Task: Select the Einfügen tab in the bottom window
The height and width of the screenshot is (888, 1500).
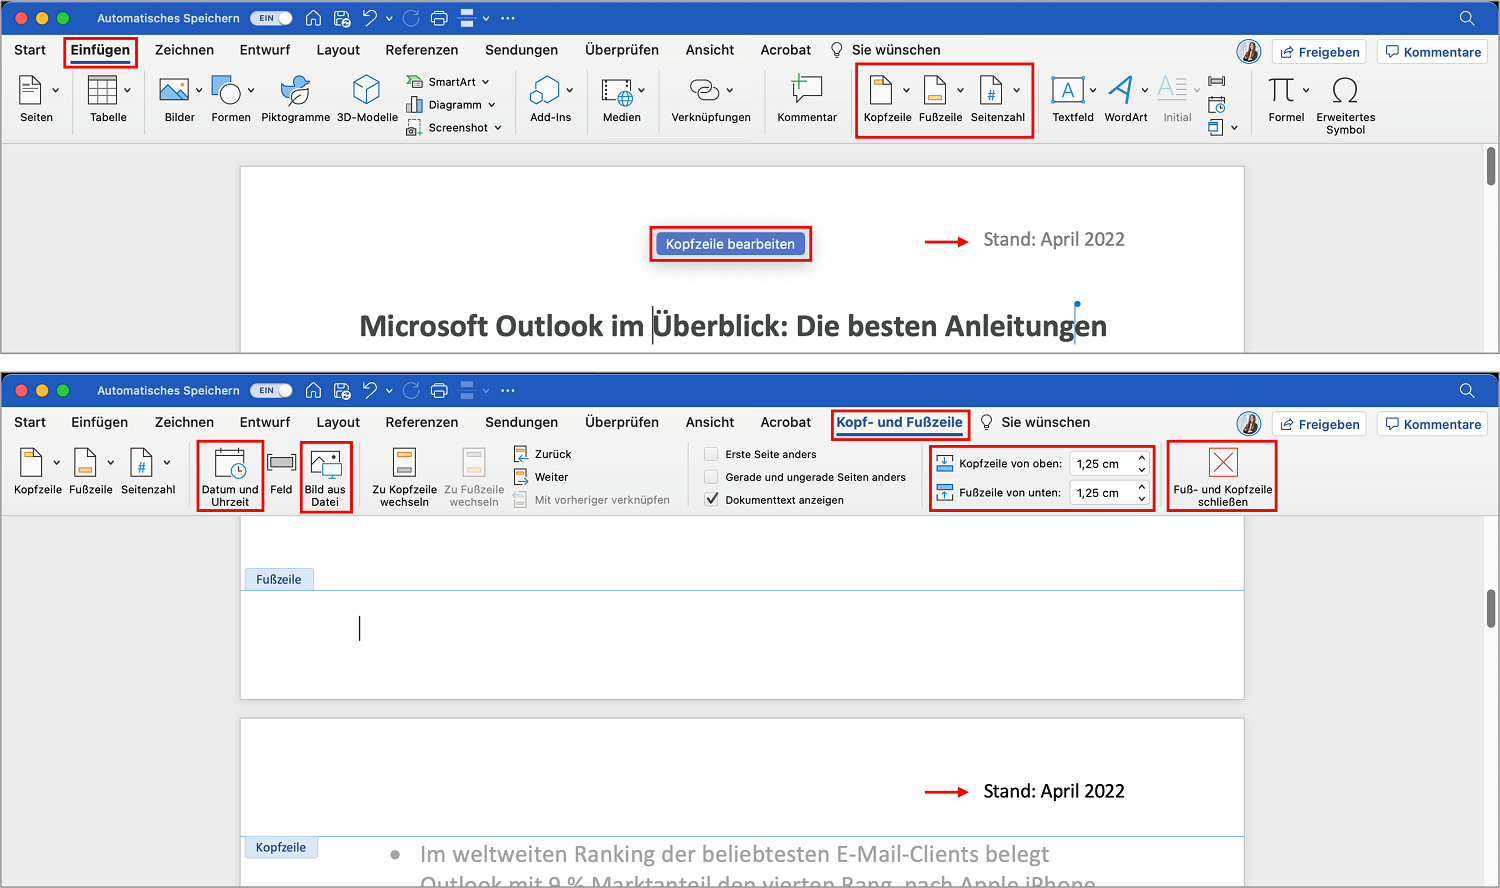Action: (99, 422)
